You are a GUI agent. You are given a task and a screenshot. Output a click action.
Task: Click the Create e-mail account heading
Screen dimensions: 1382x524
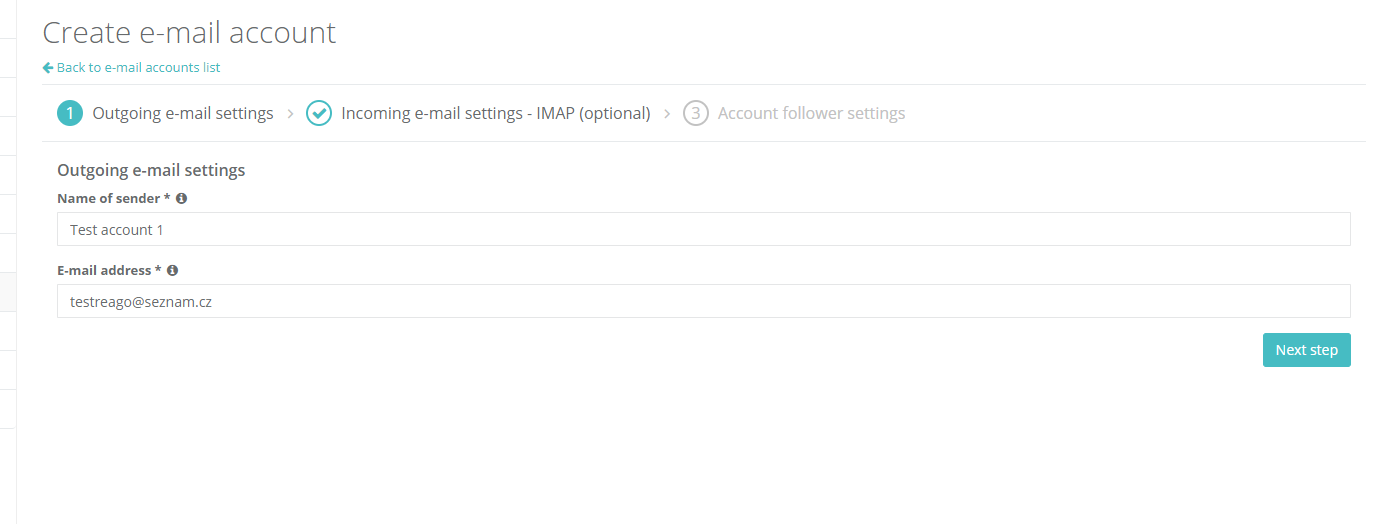pos(189,33)
